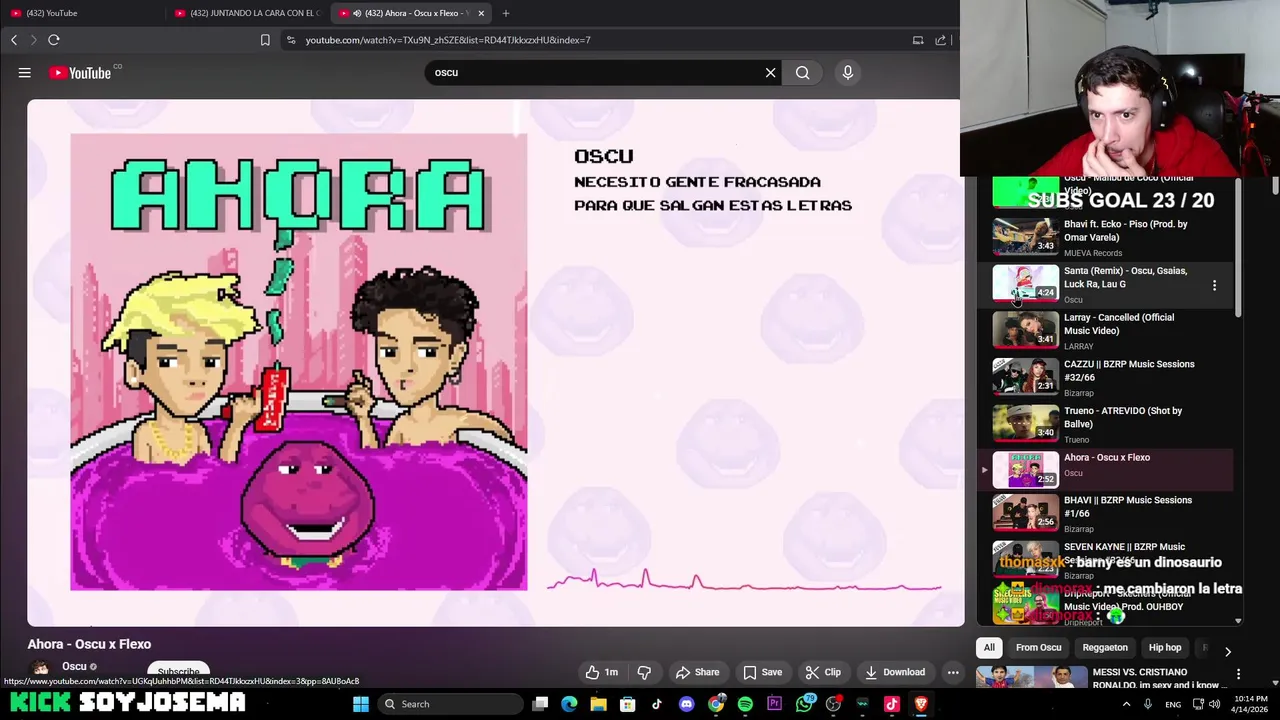
Task: Start voice search with the microphone
Action: coord(847,72)
